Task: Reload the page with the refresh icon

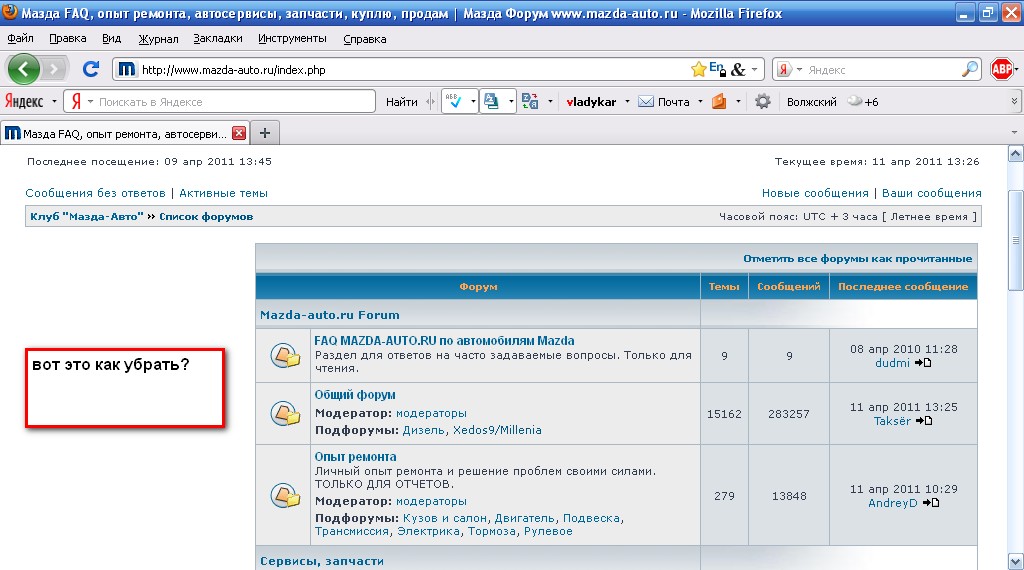Action: (90, 69)
